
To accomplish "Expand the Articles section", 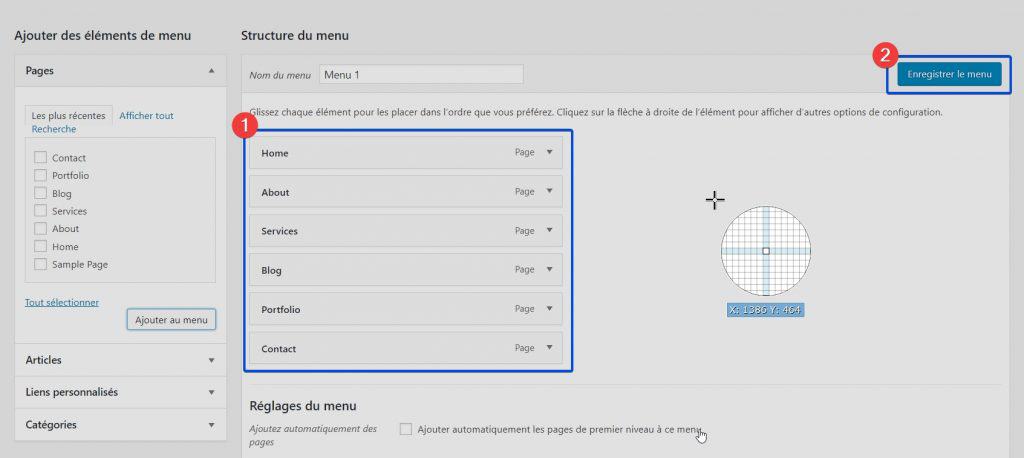I will [x=211, y=360].
